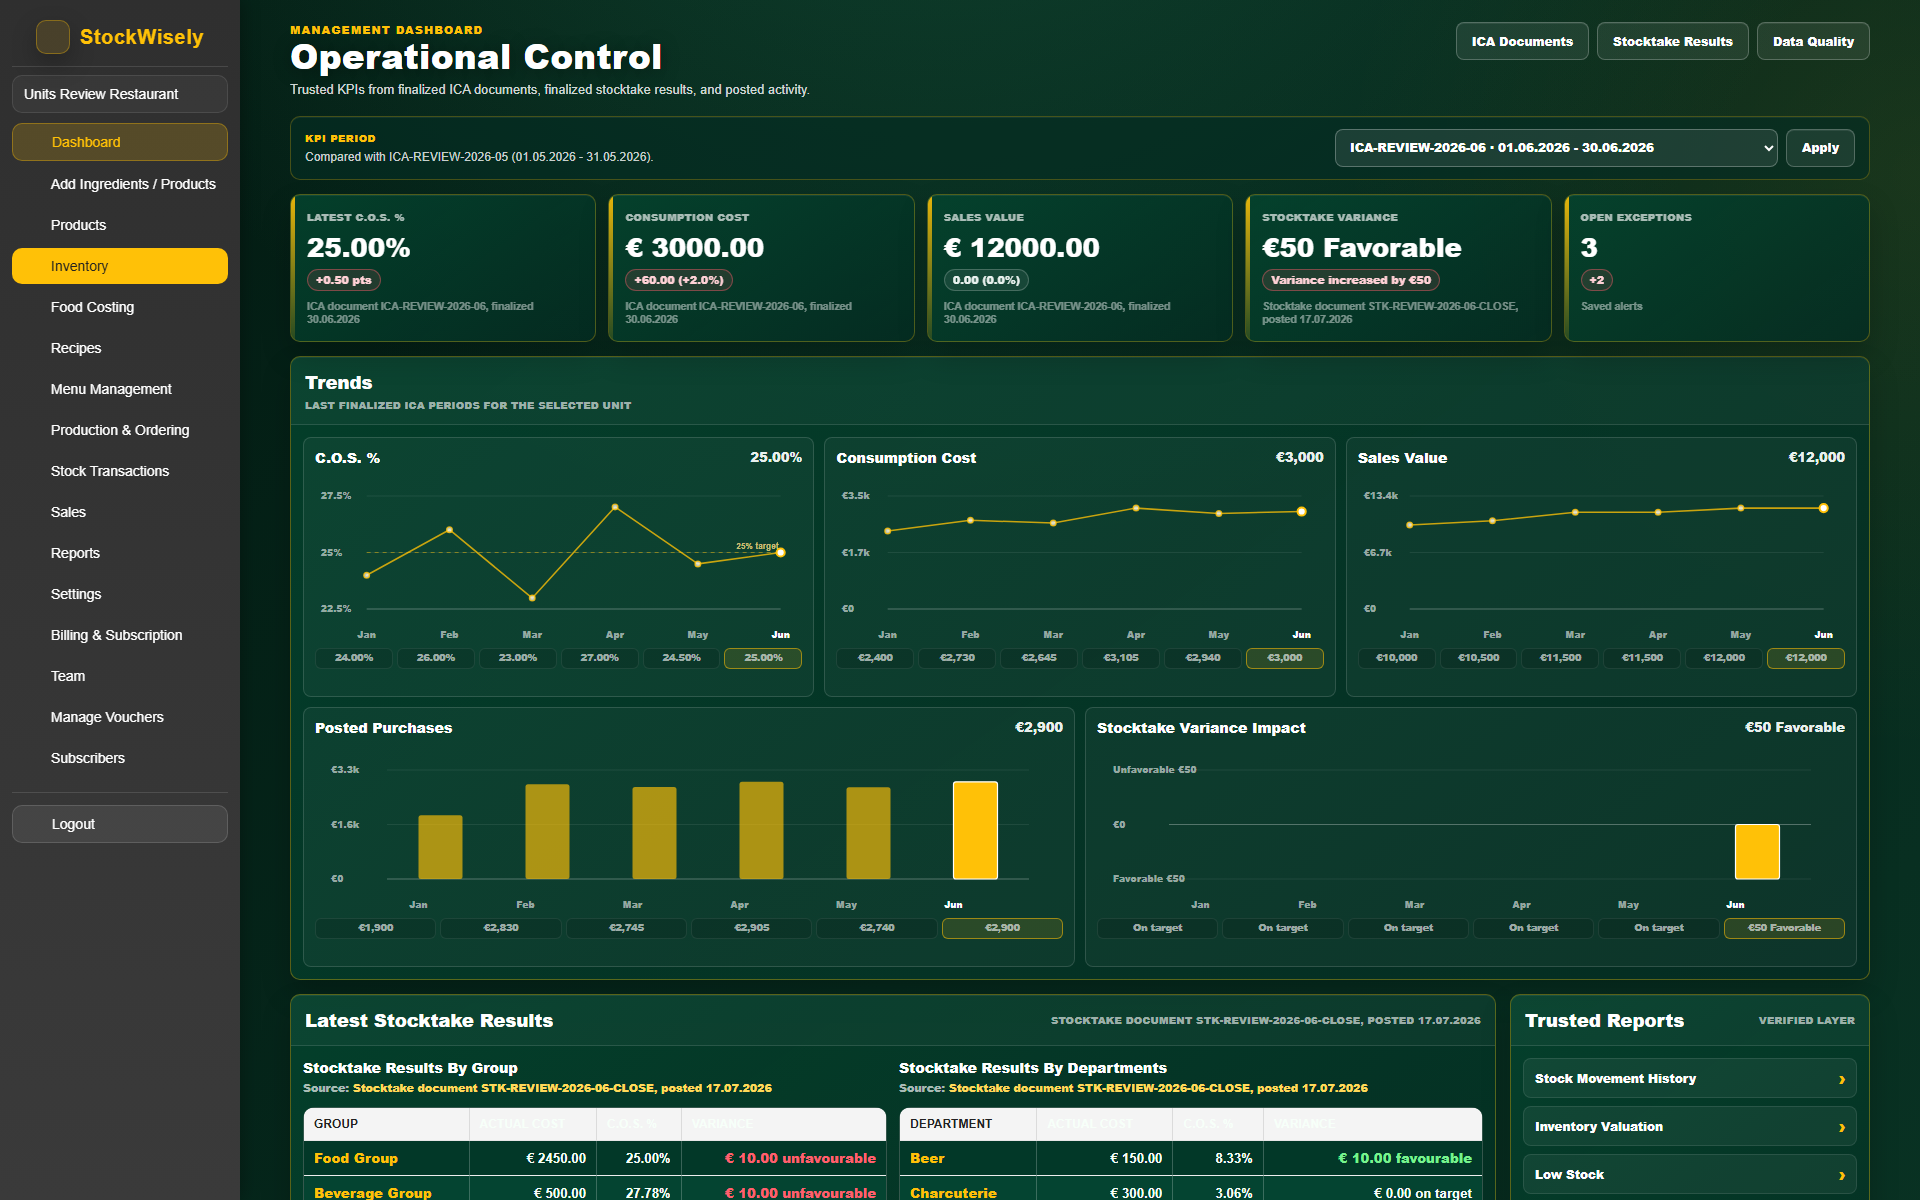Click the Consumption Cost KPI card
This screenshot has height=1200, width=1920.
tap(762, 268)
